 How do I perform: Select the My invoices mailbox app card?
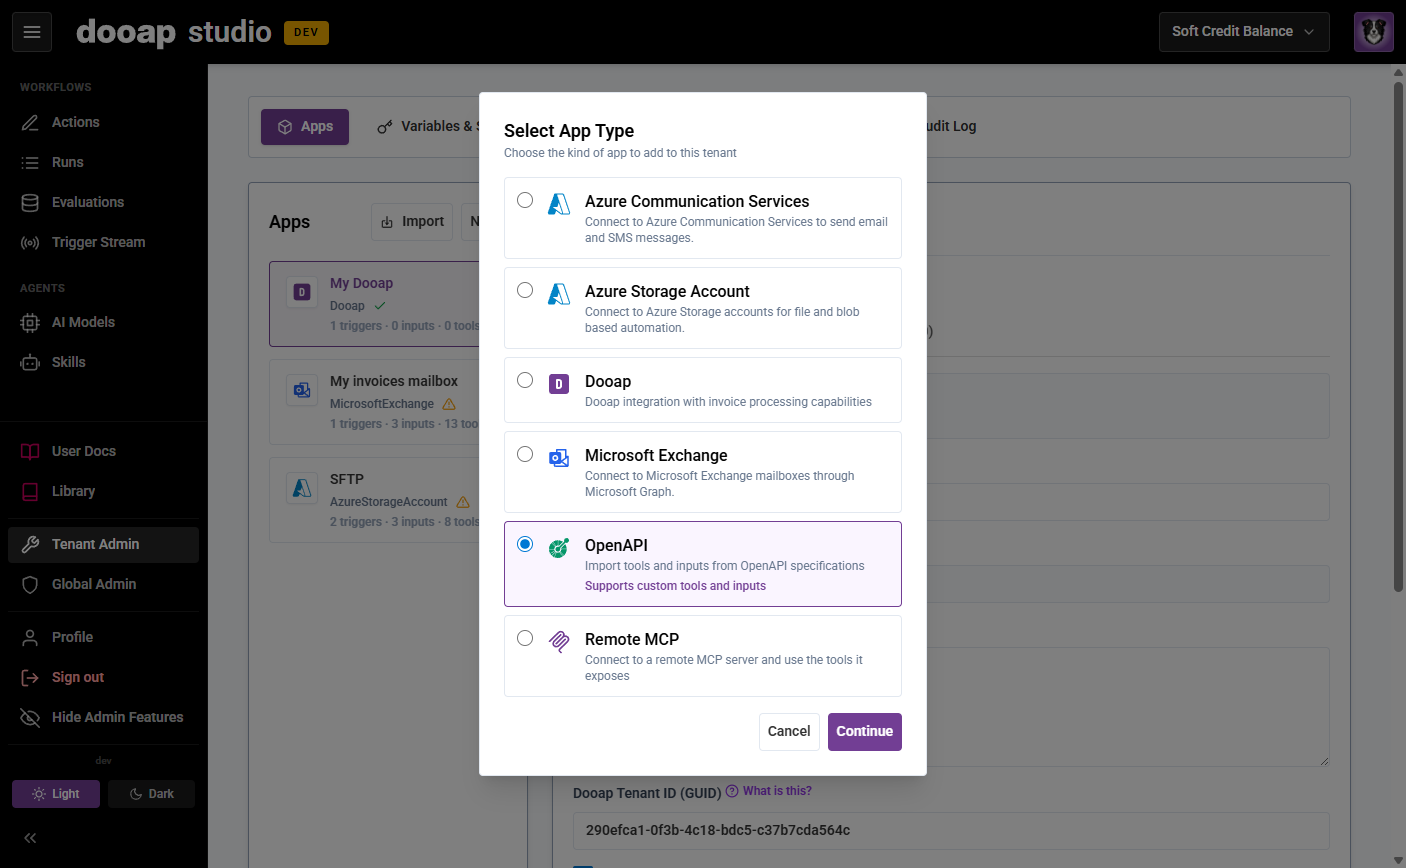[375, 403]
